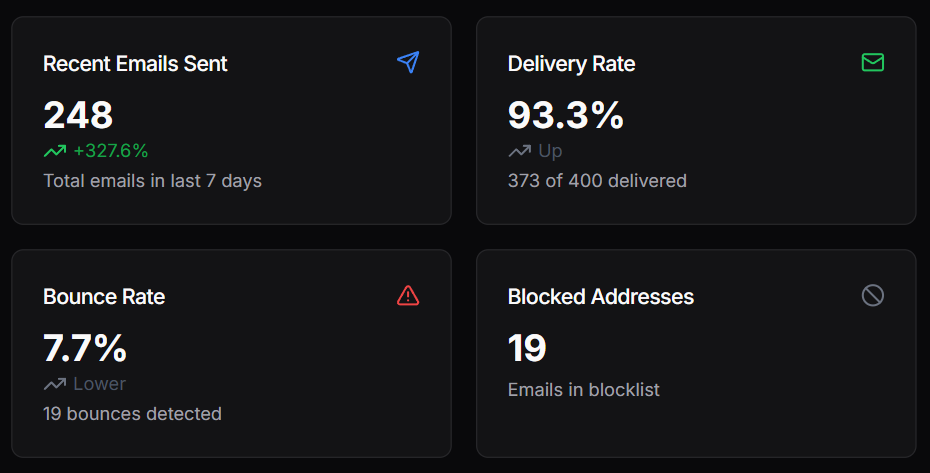Viewport: 930px width, 473px height.
Task: Click the 93.3% delivery rate value
Action: (565, 116)
